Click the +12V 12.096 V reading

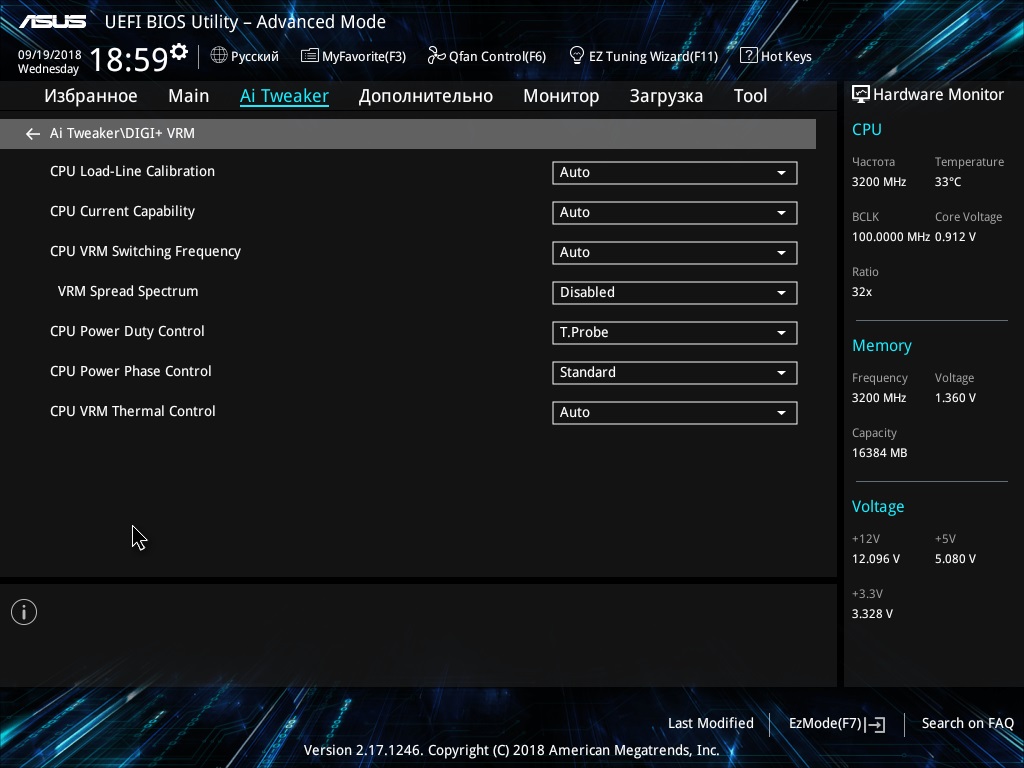876,559
